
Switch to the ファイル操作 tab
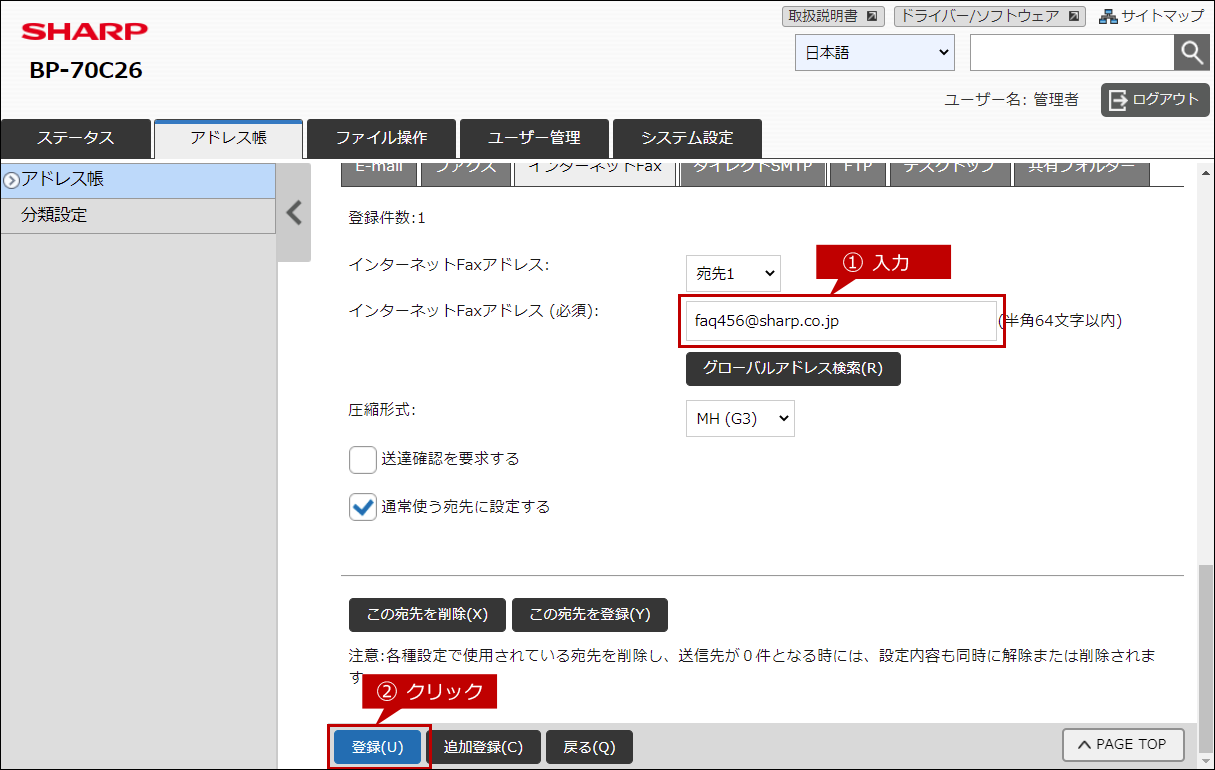point(381,138)
